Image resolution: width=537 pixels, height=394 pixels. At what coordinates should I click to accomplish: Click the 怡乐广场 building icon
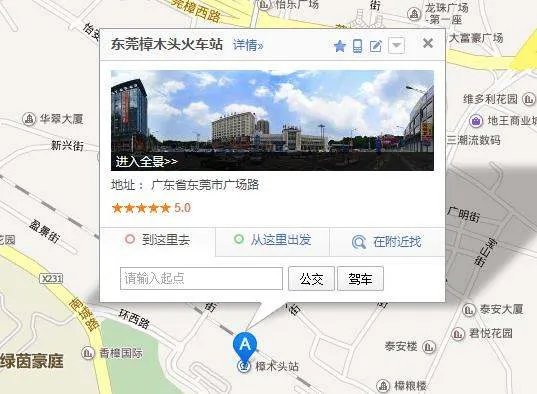point(264,4)
